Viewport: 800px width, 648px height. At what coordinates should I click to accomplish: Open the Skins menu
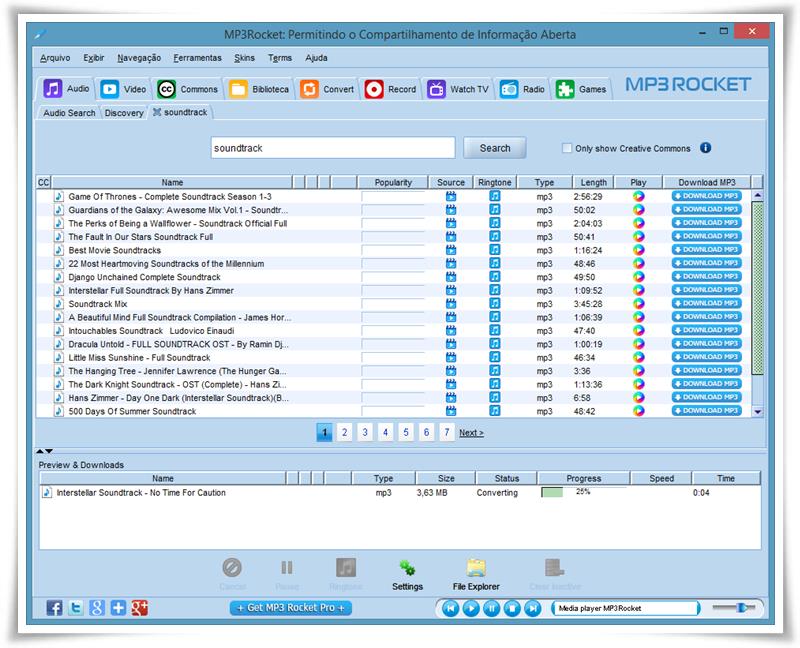pos(244,58)
